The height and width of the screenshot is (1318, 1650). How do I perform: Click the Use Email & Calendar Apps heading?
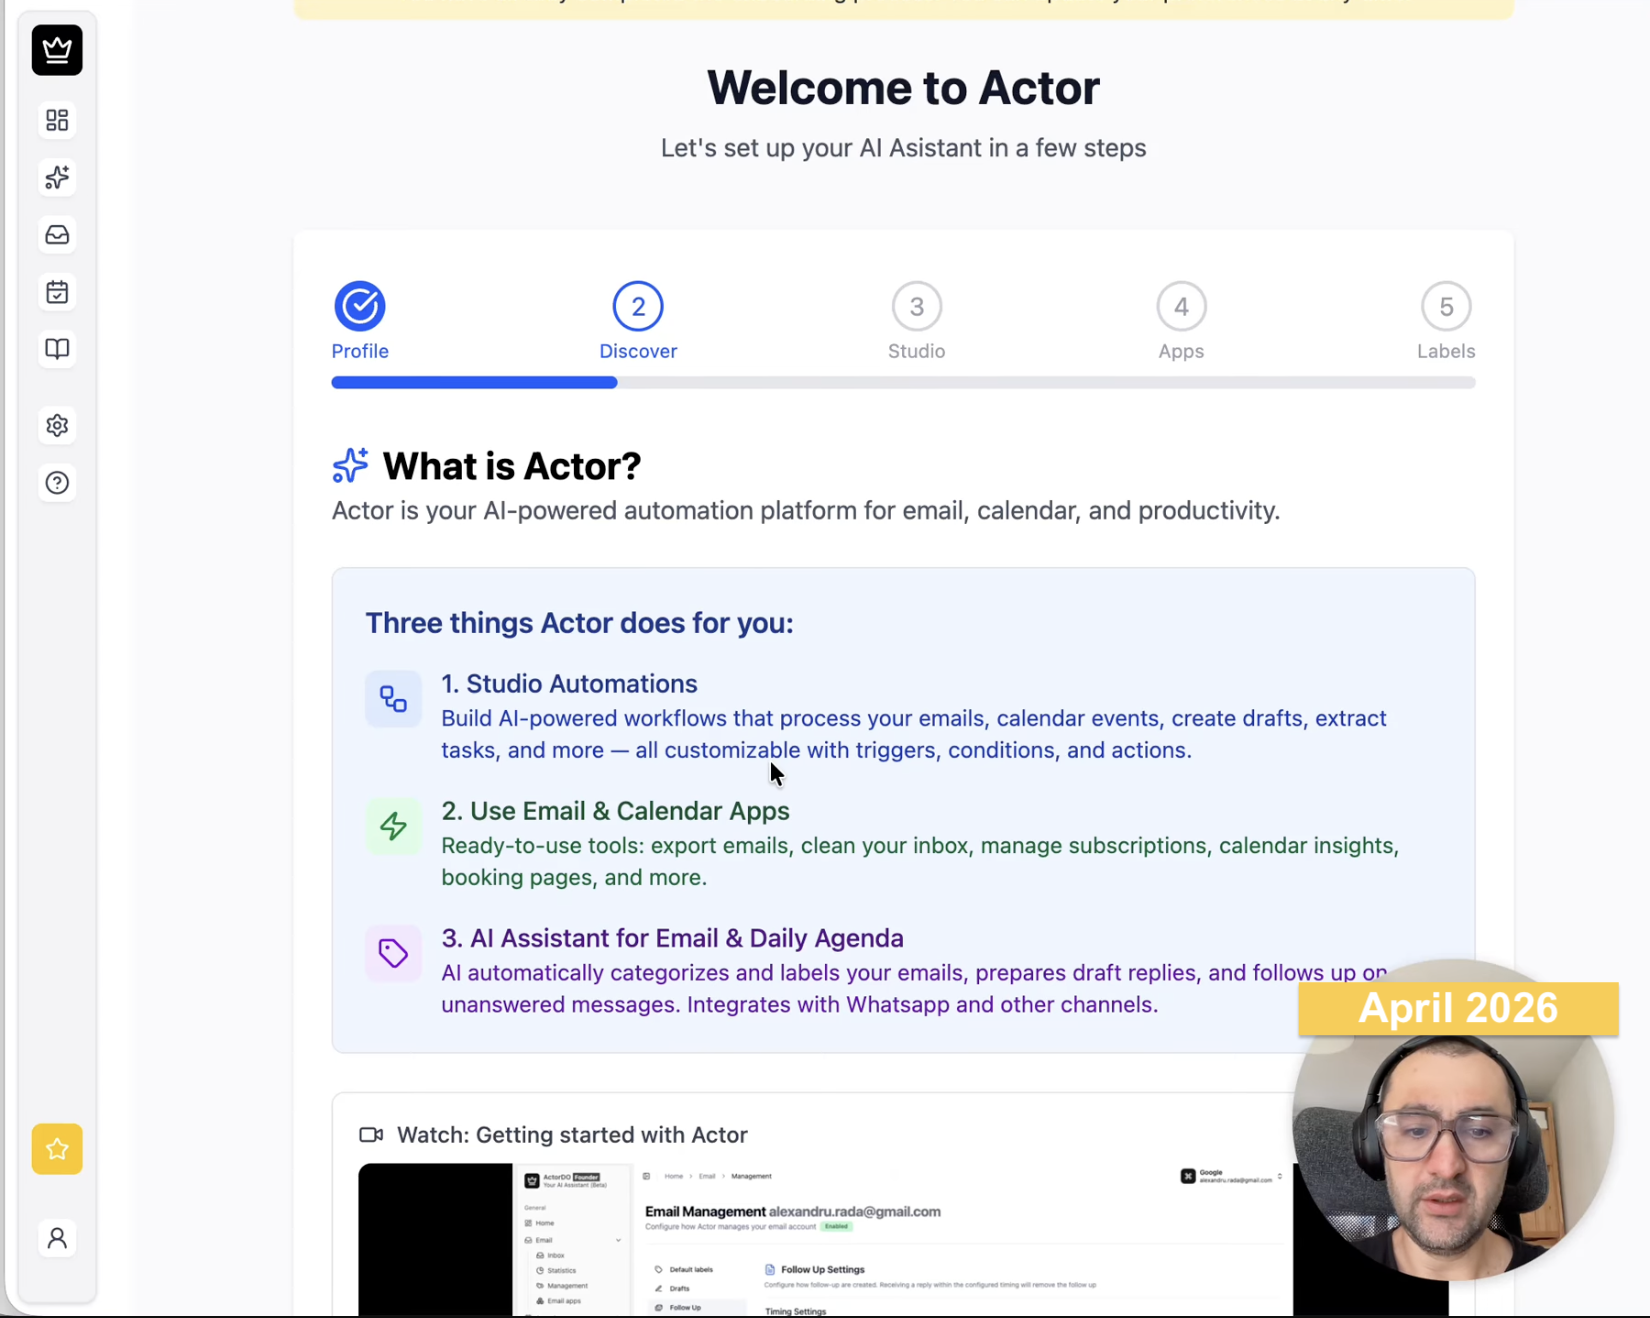615,811
